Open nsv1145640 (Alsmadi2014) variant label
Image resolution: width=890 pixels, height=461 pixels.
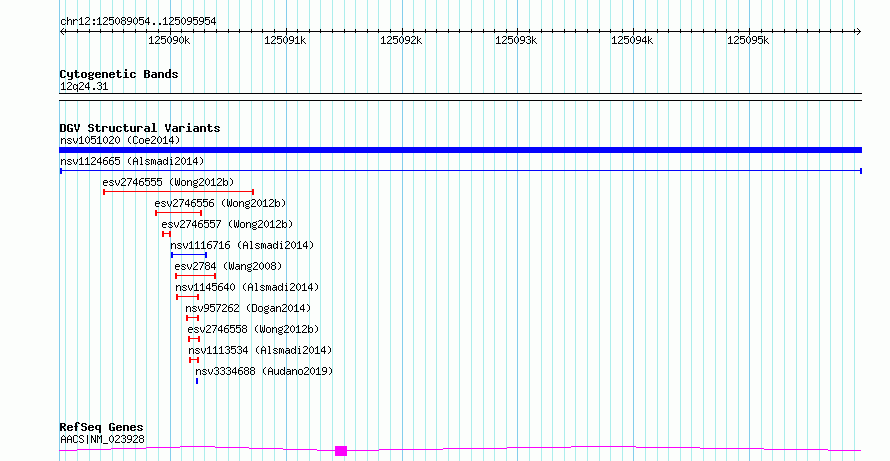pos(247,287)
